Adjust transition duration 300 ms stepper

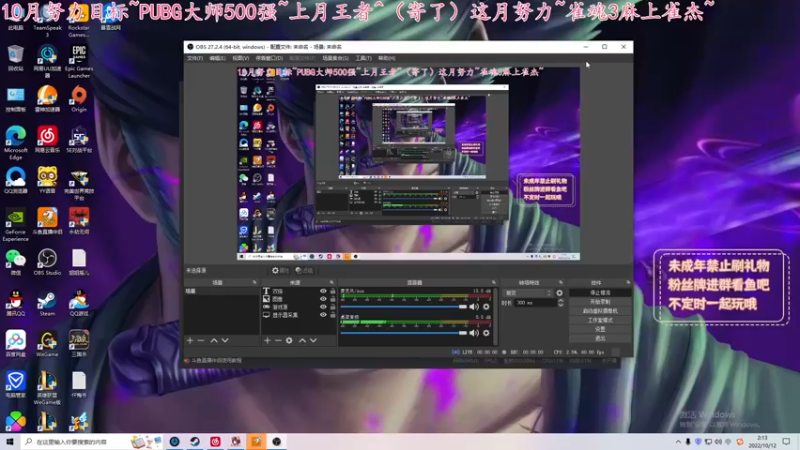pos(560,303)
